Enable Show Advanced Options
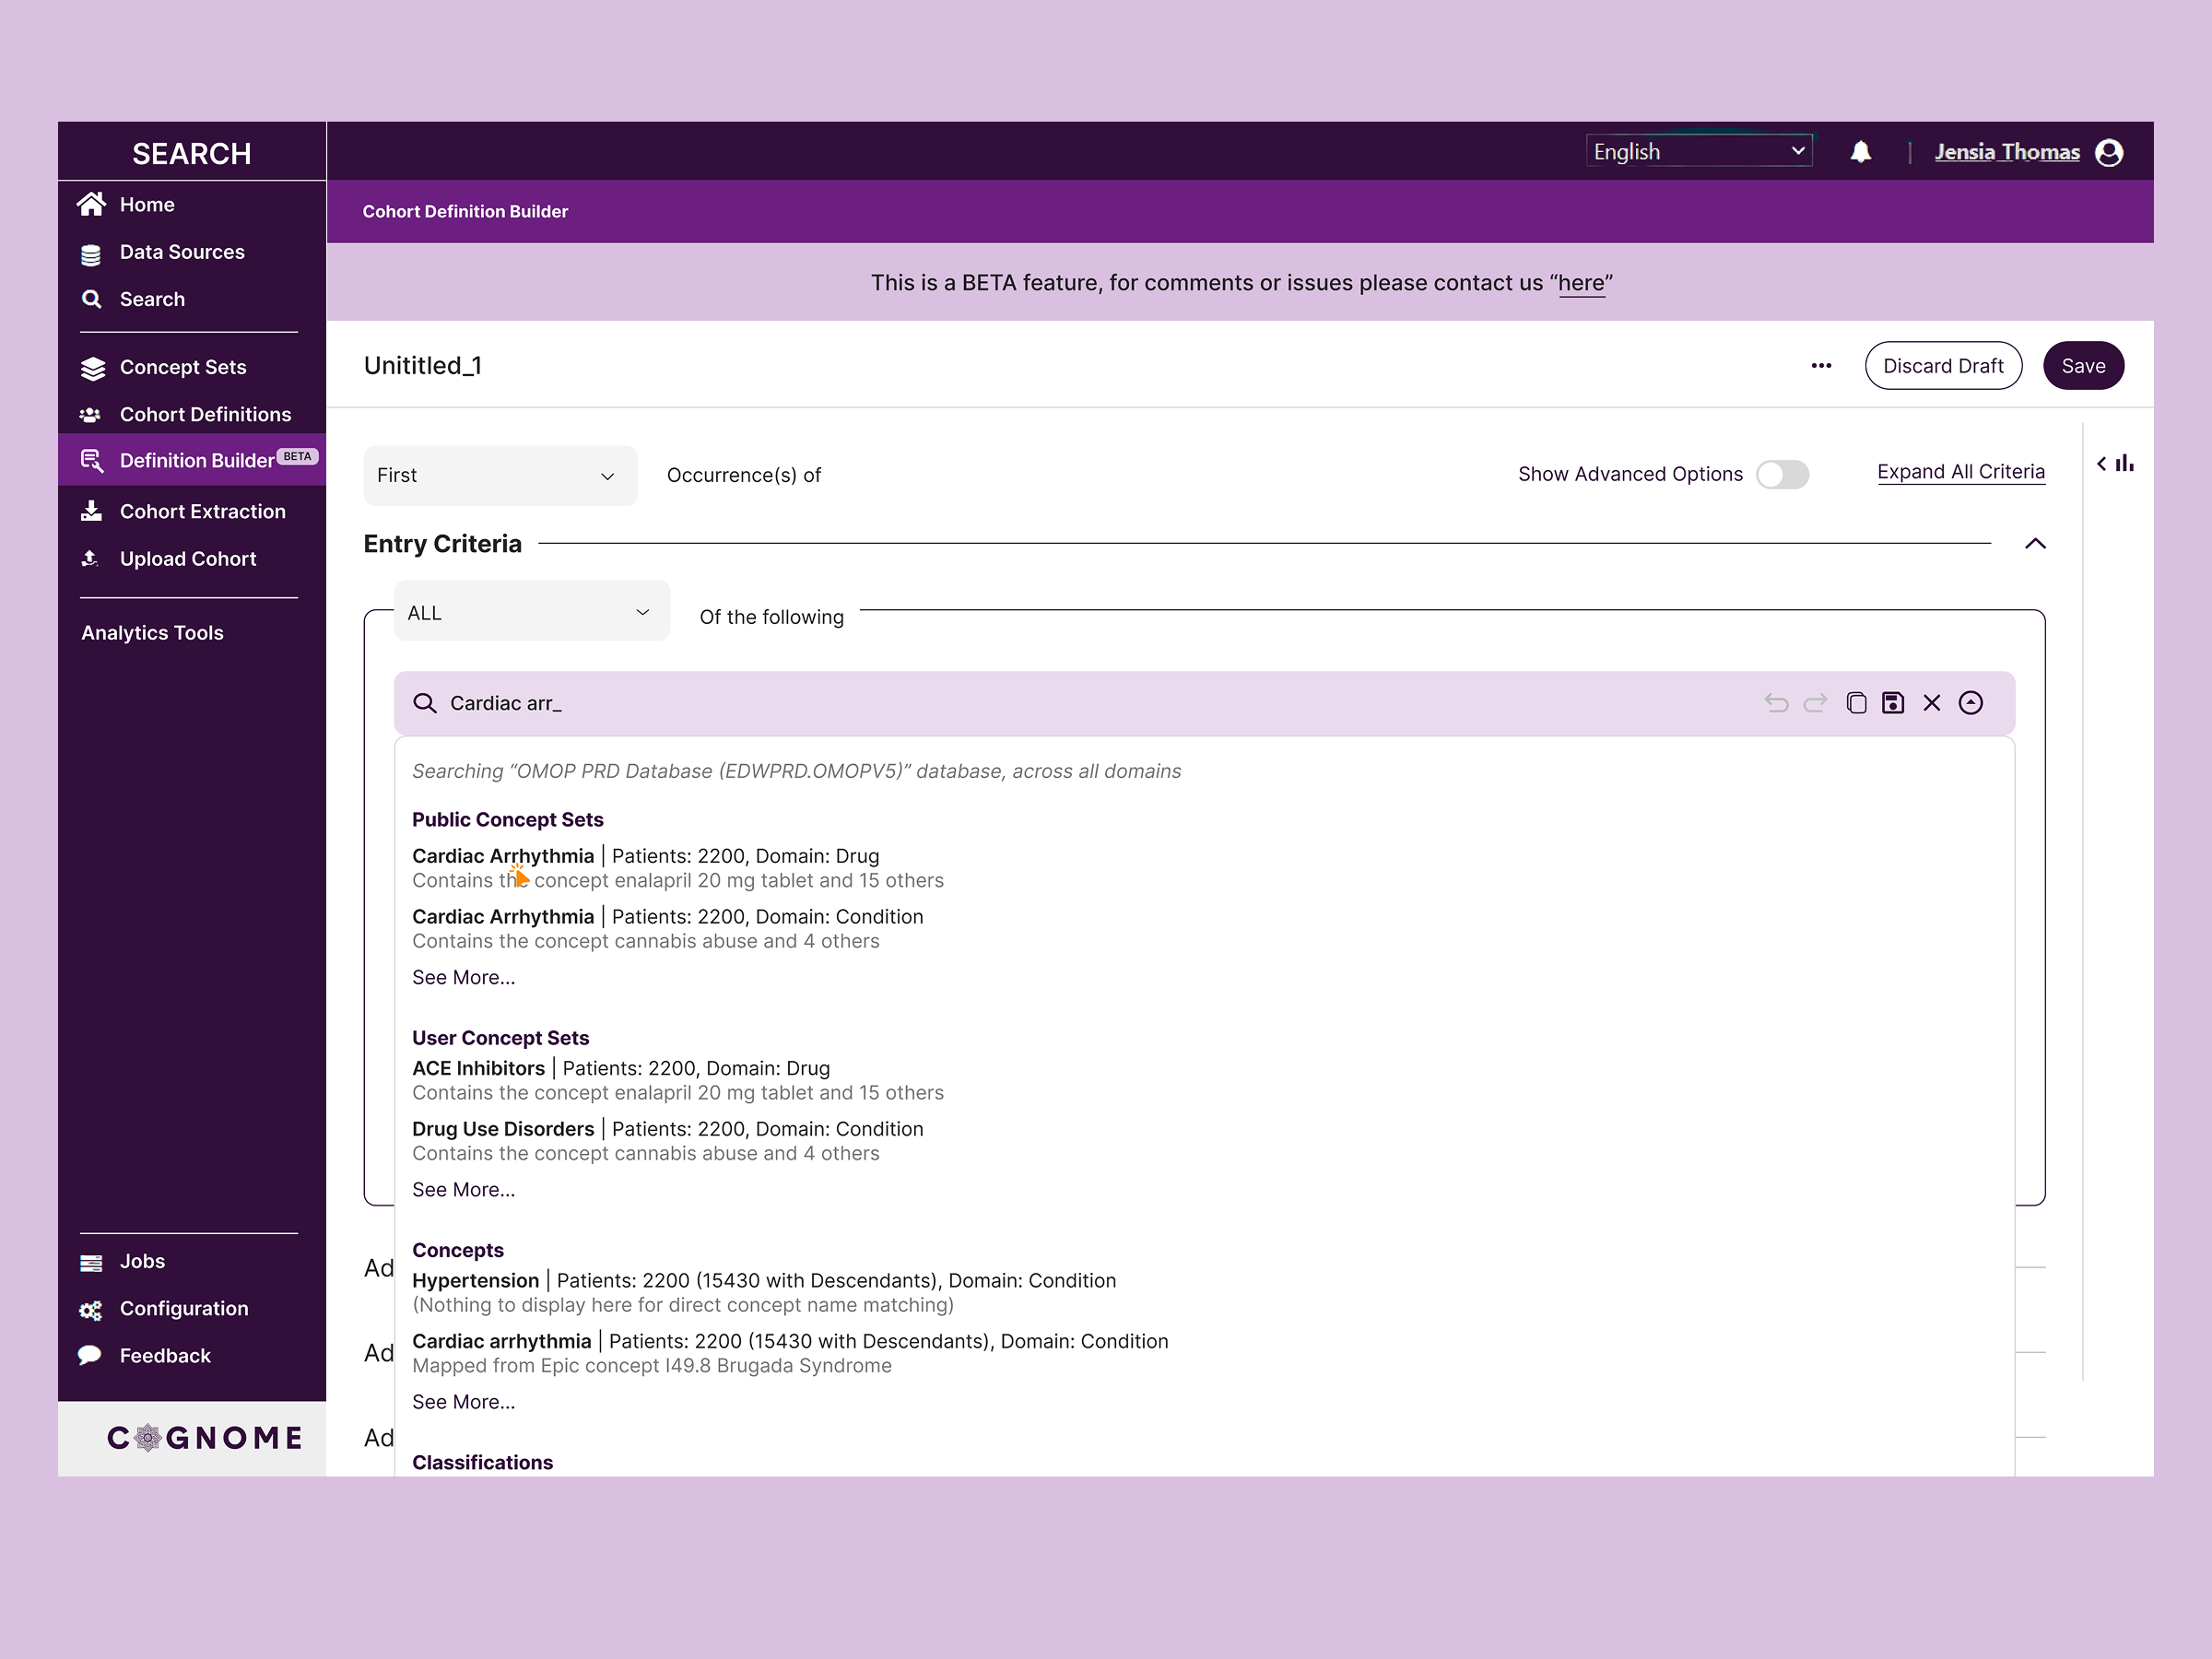 (1783, 474)
